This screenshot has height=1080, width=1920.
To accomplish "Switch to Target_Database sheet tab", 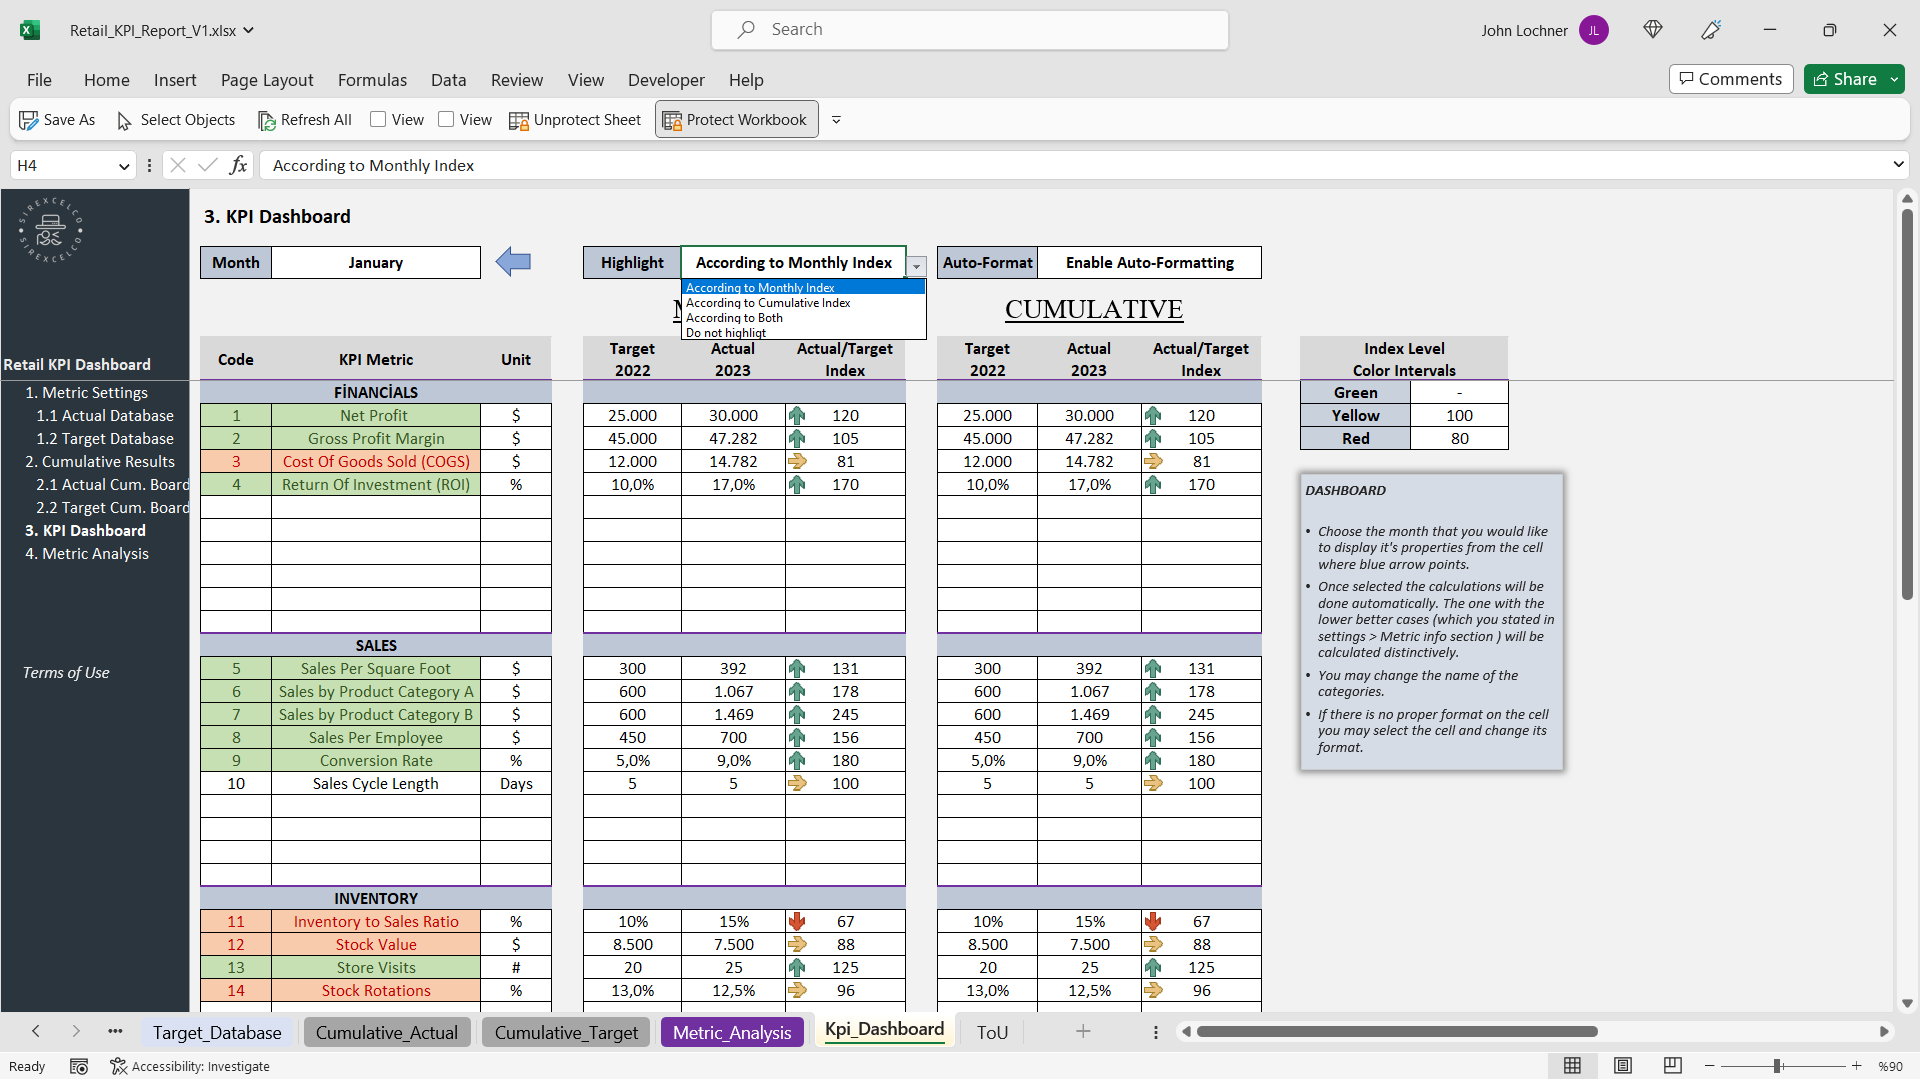I will (x=217, y=1032).
